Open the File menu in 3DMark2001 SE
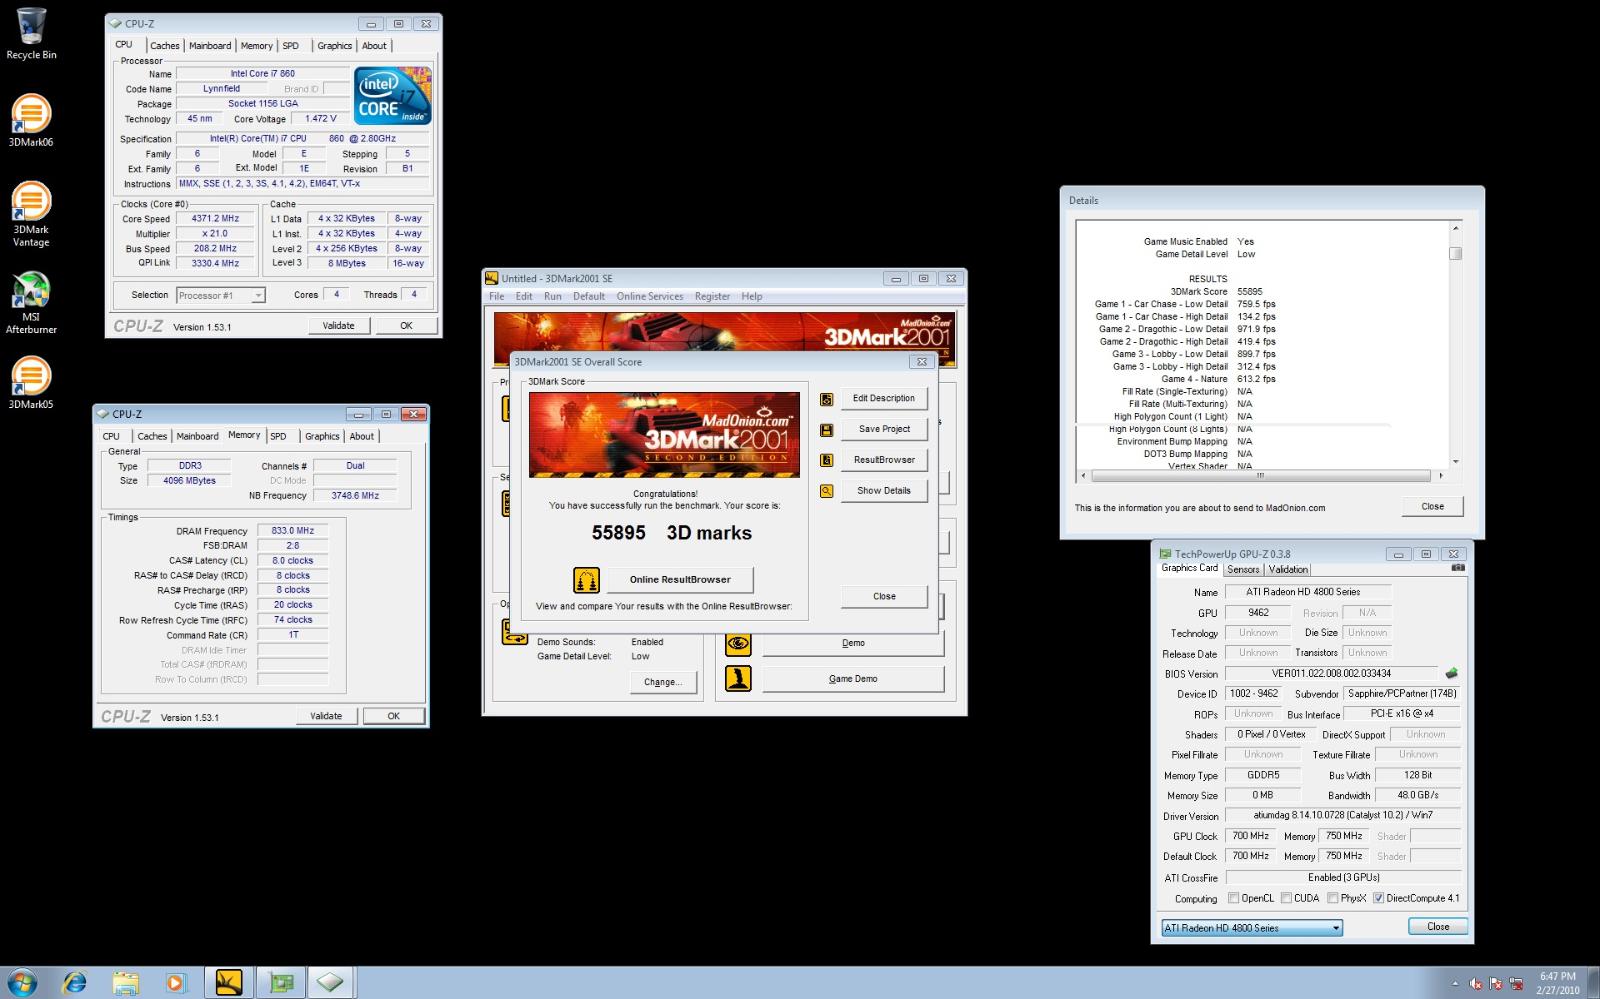1600x999 pixels. click(496, 296)
